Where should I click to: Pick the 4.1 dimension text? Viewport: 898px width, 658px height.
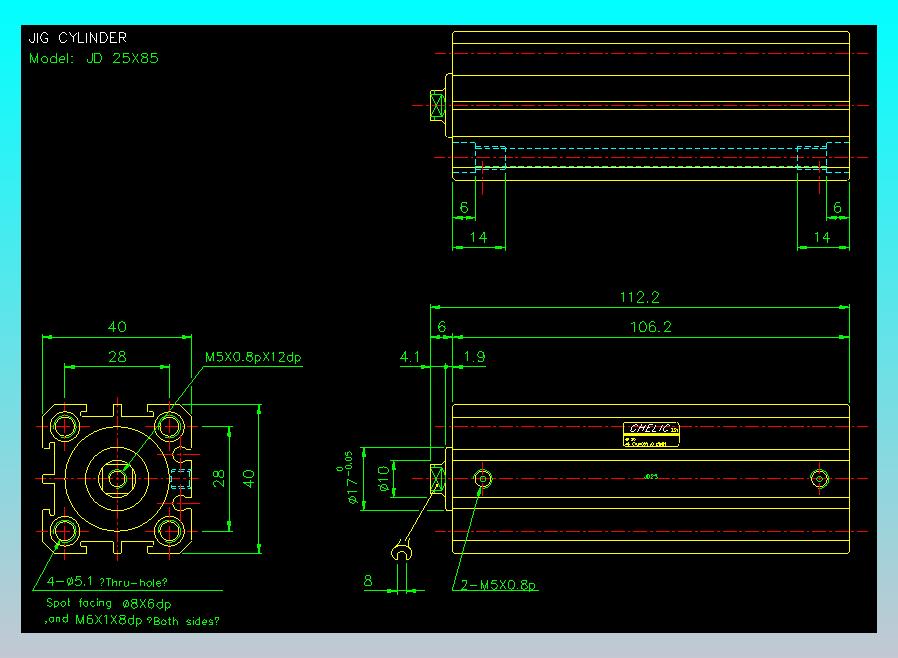(410, 356)
